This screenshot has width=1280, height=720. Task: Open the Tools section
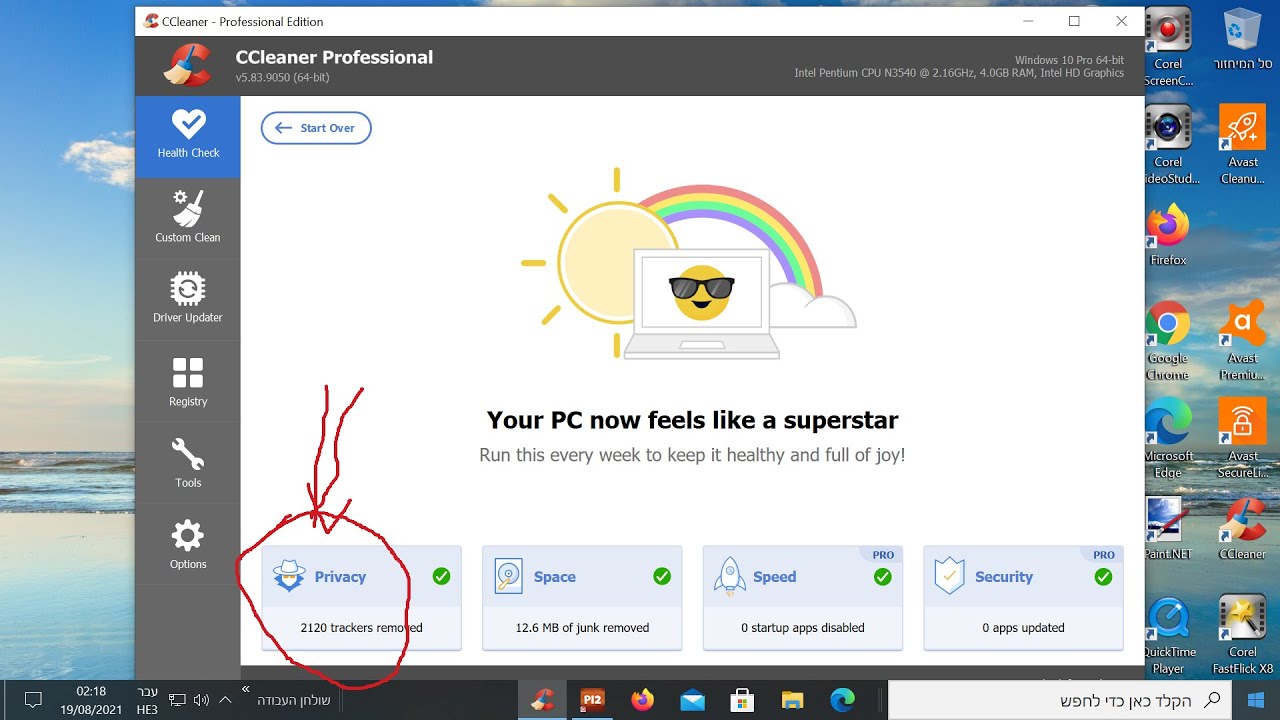tap(188, 463)
